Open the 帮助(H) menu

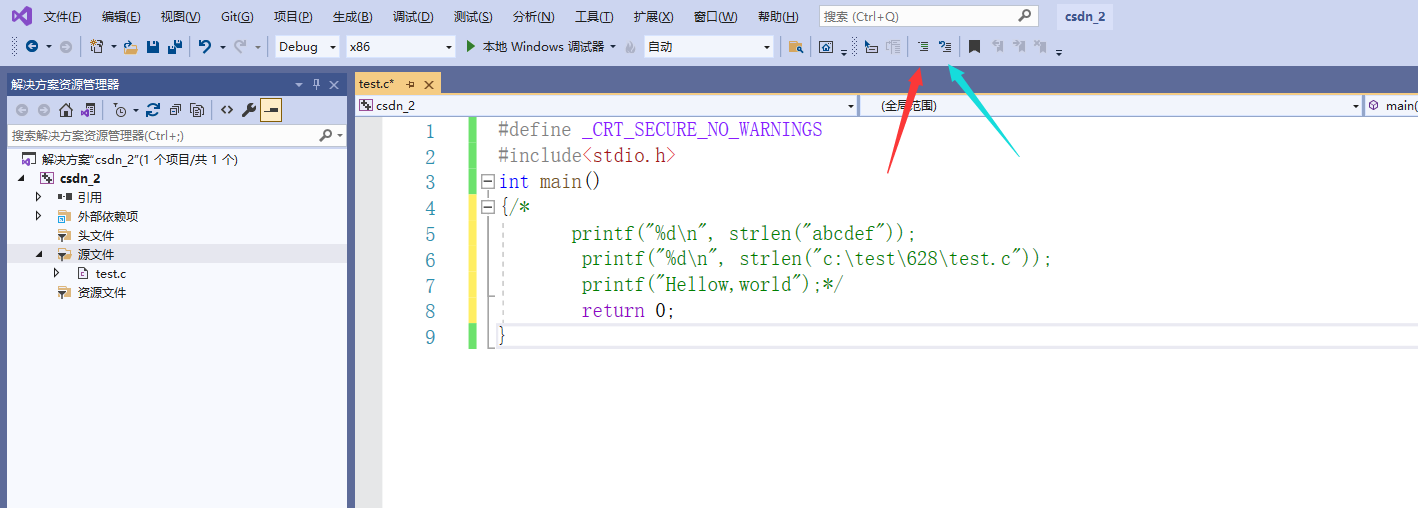coord(778,17)
